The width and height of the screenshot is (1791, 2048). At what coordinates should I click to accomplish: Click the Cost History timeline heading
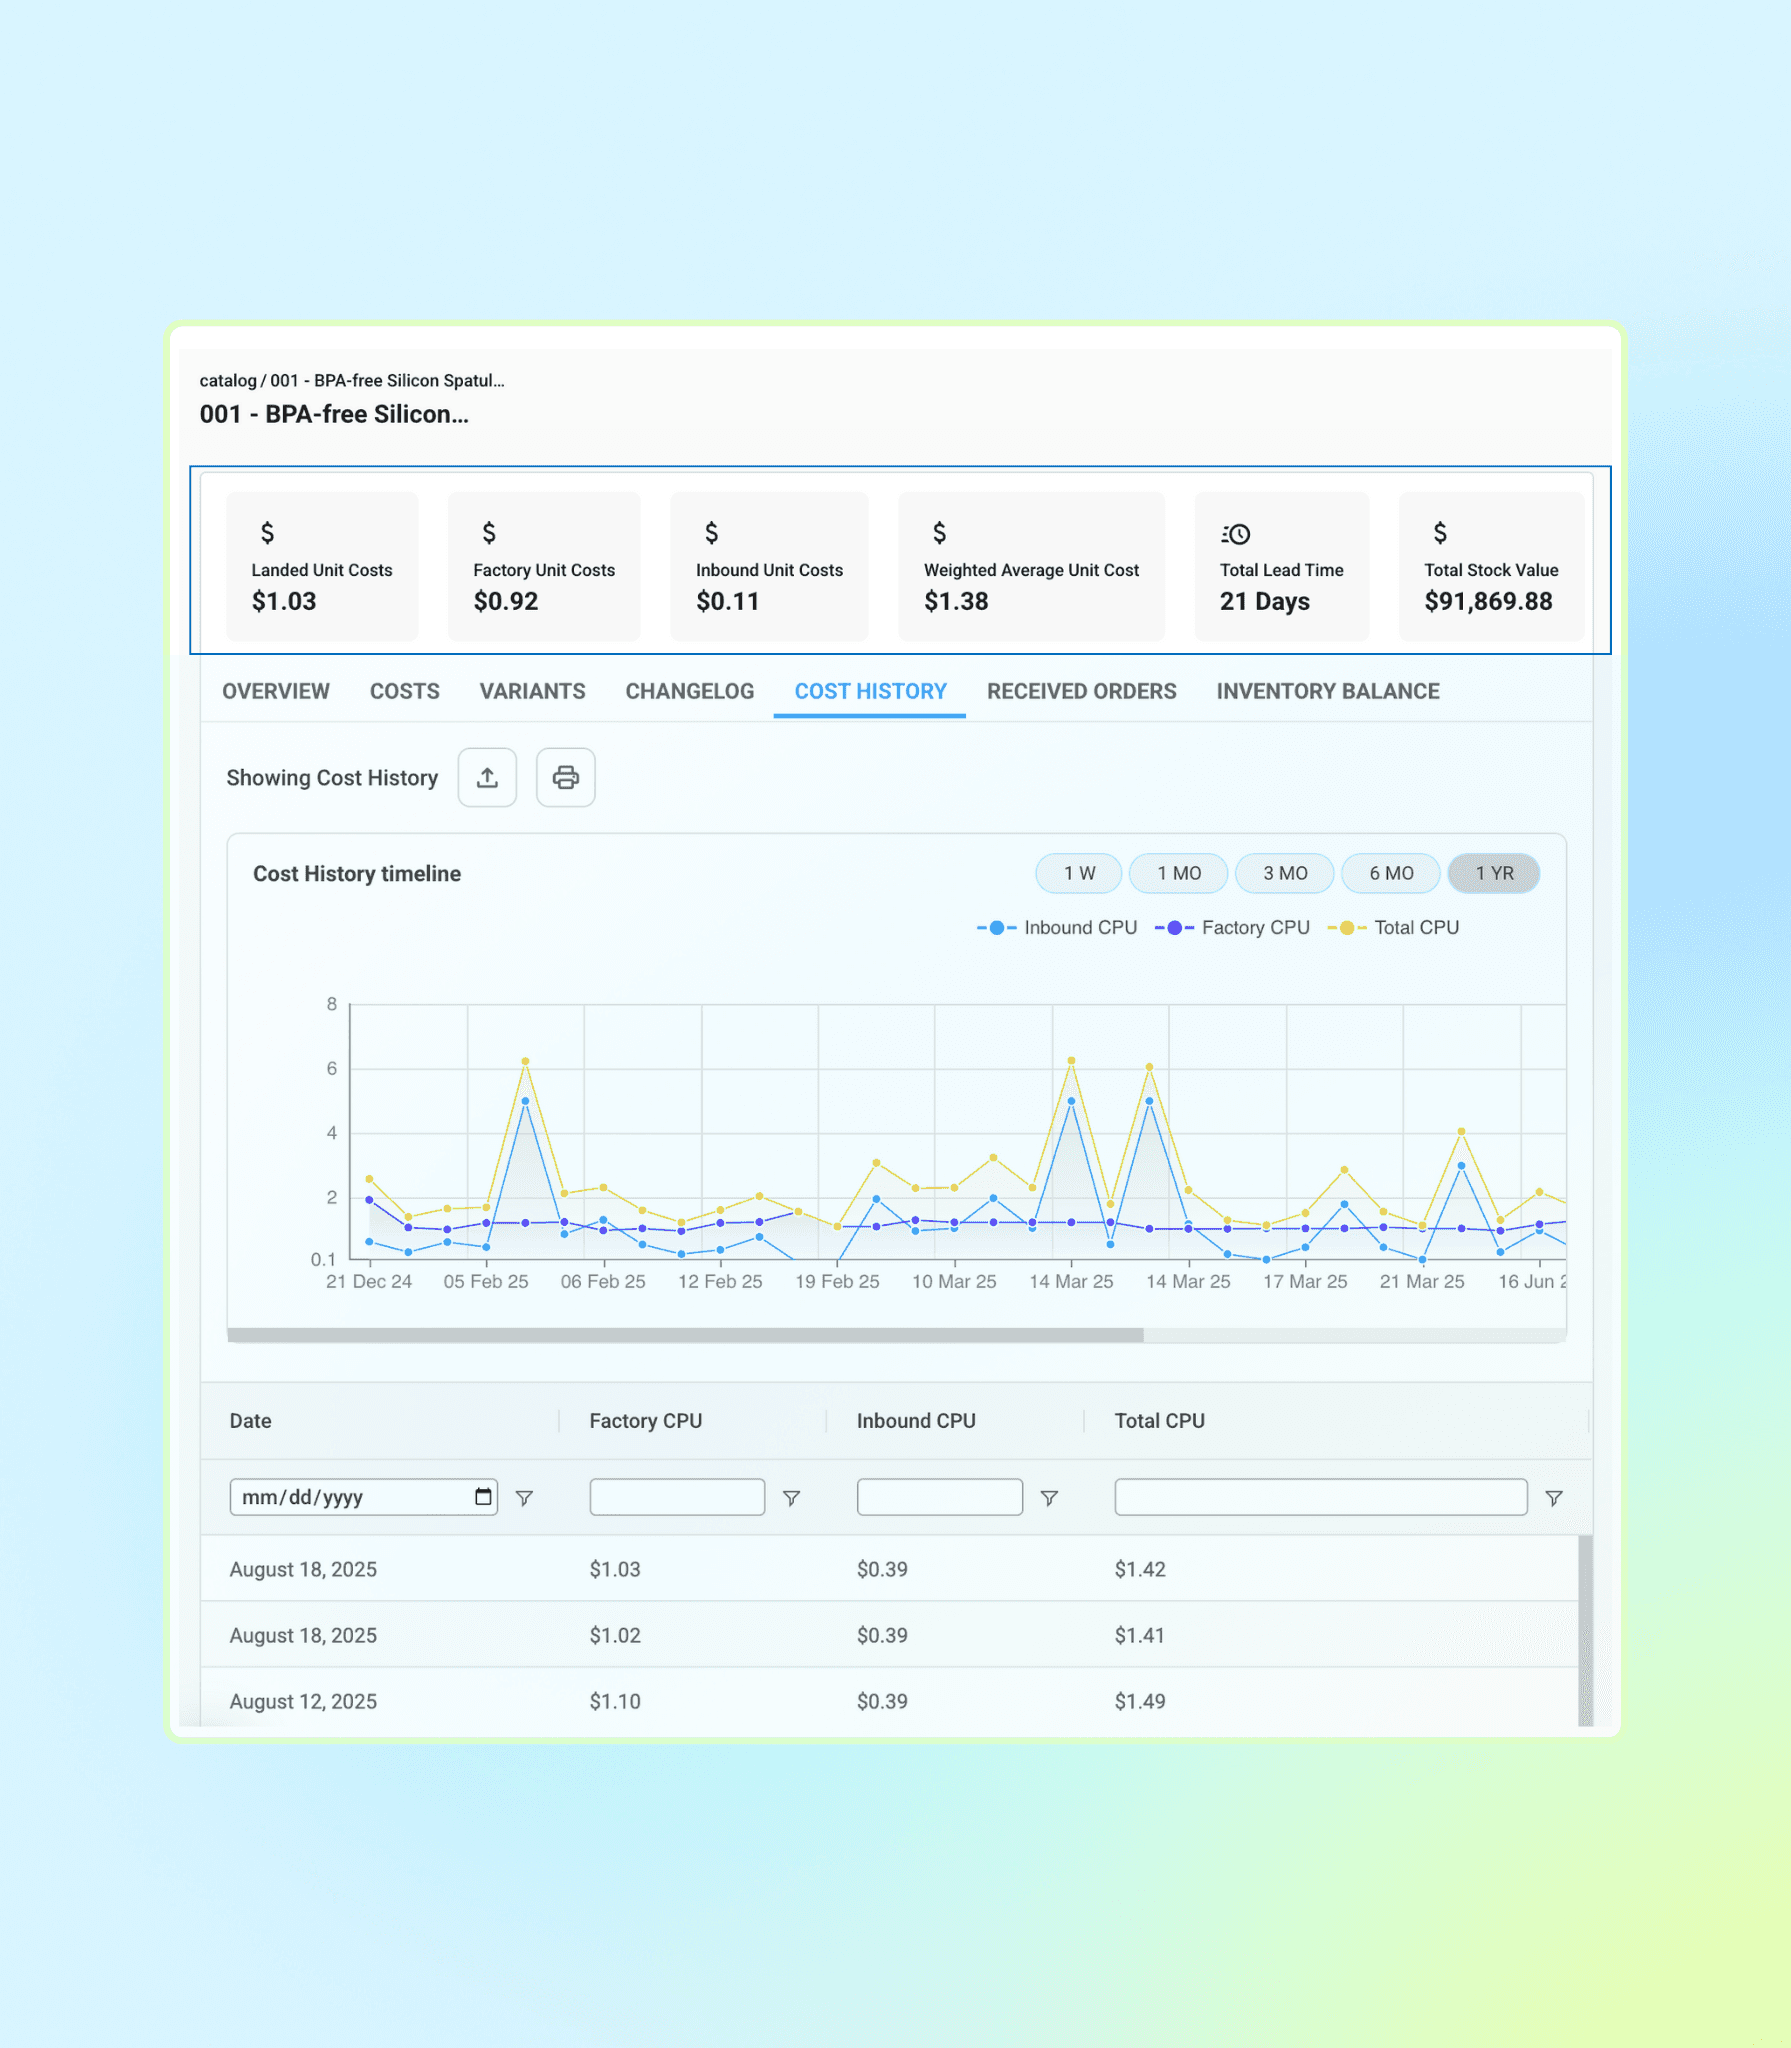[x=357, y=874]
